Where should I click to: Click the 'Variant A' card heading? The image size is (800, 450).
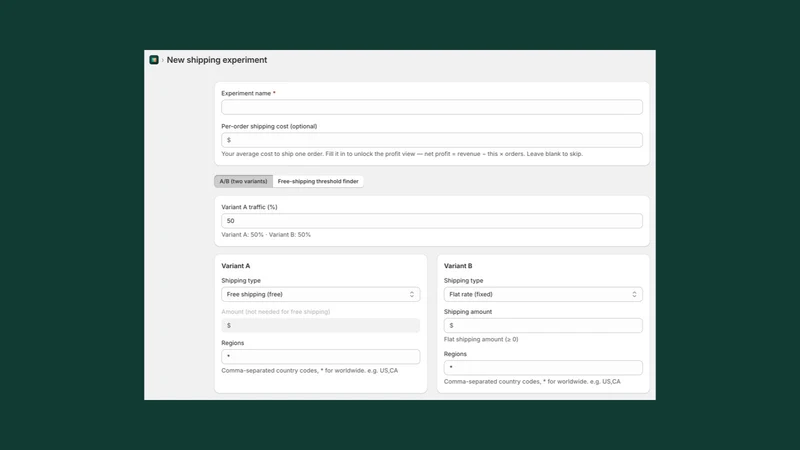coord(236,266)
